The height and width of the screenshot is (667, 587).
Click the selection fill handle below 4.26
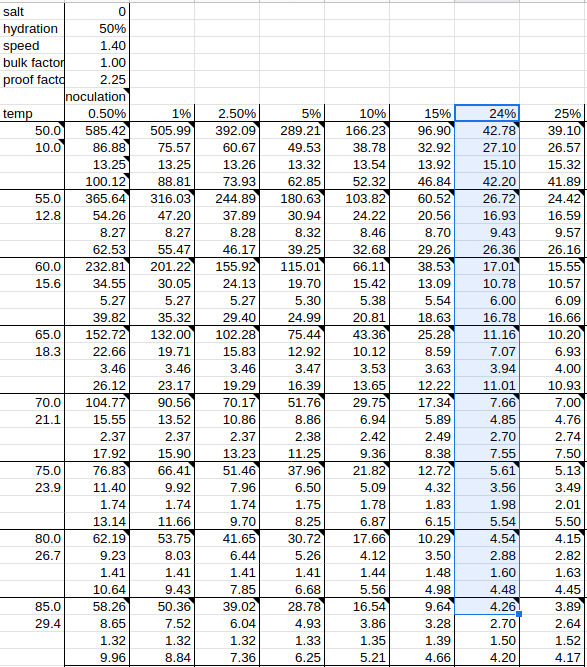[519, 614]
